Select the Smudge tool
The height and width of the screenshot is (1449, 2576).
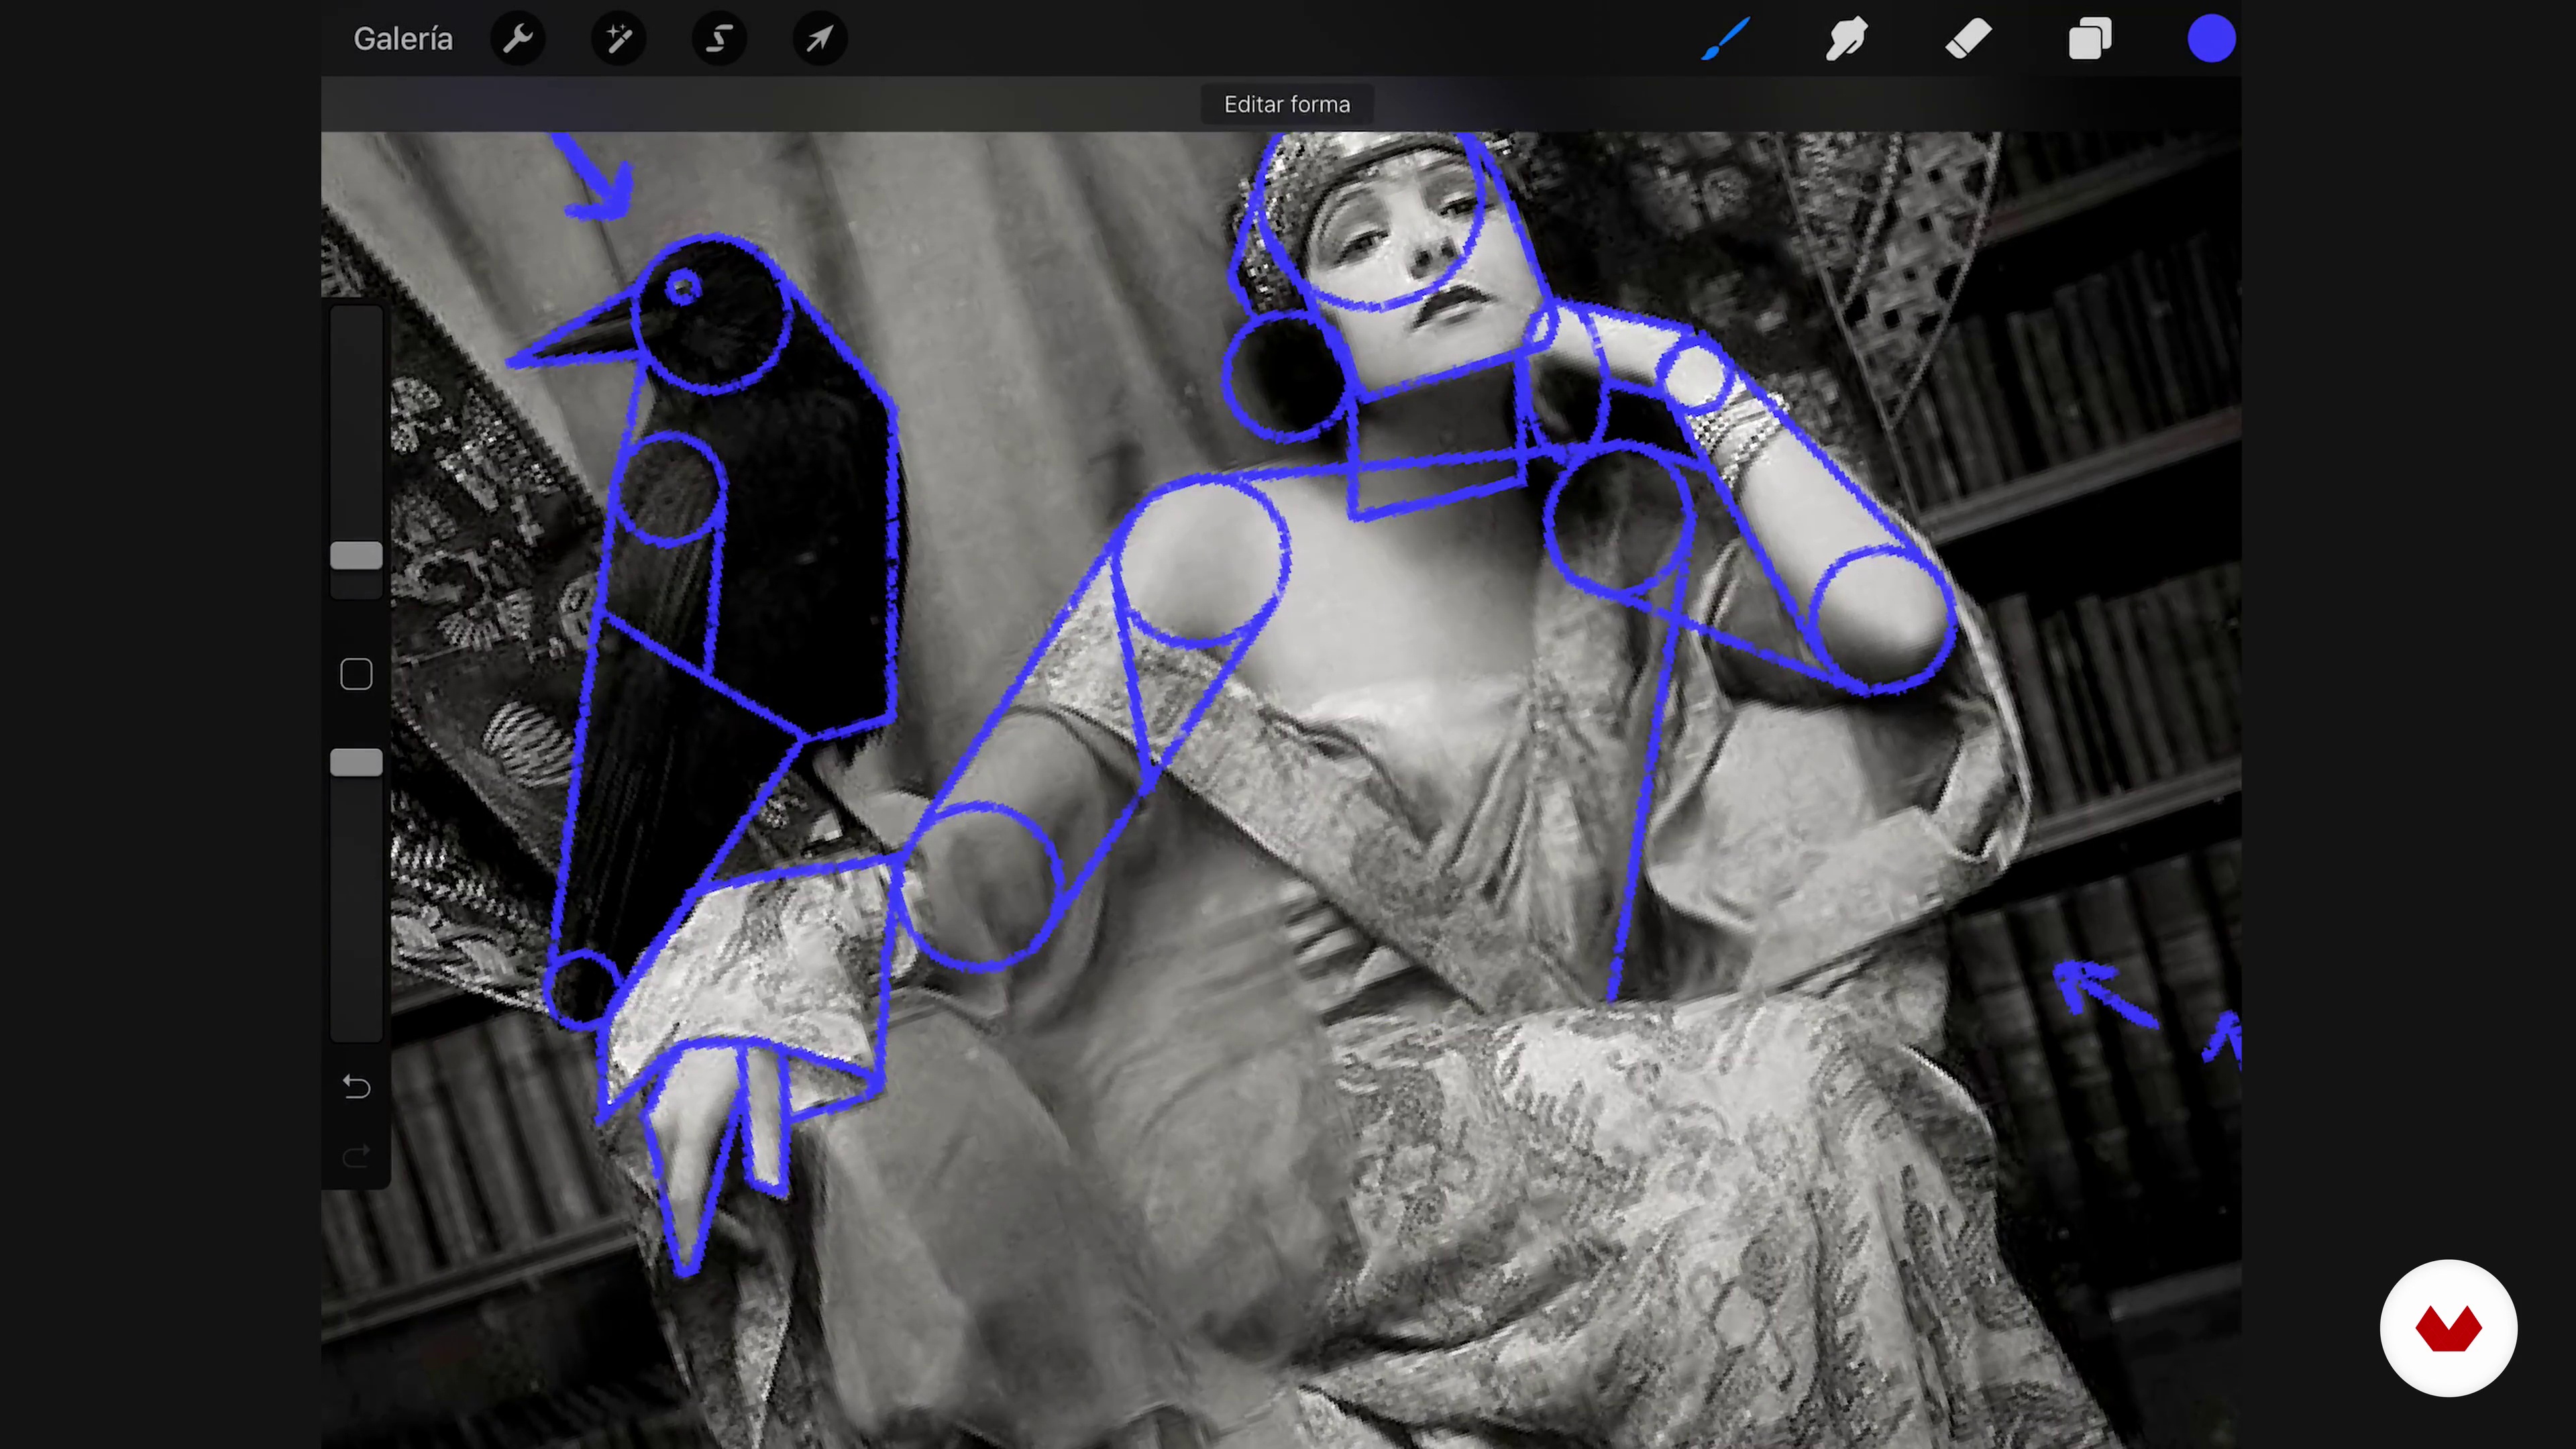click(1846, 39)
